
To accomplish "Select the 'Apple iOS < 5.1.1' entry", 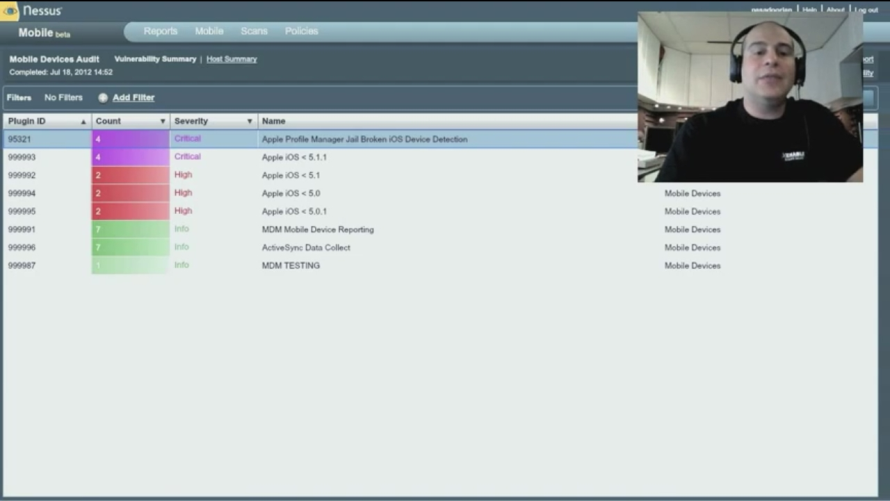I will 294,157.
